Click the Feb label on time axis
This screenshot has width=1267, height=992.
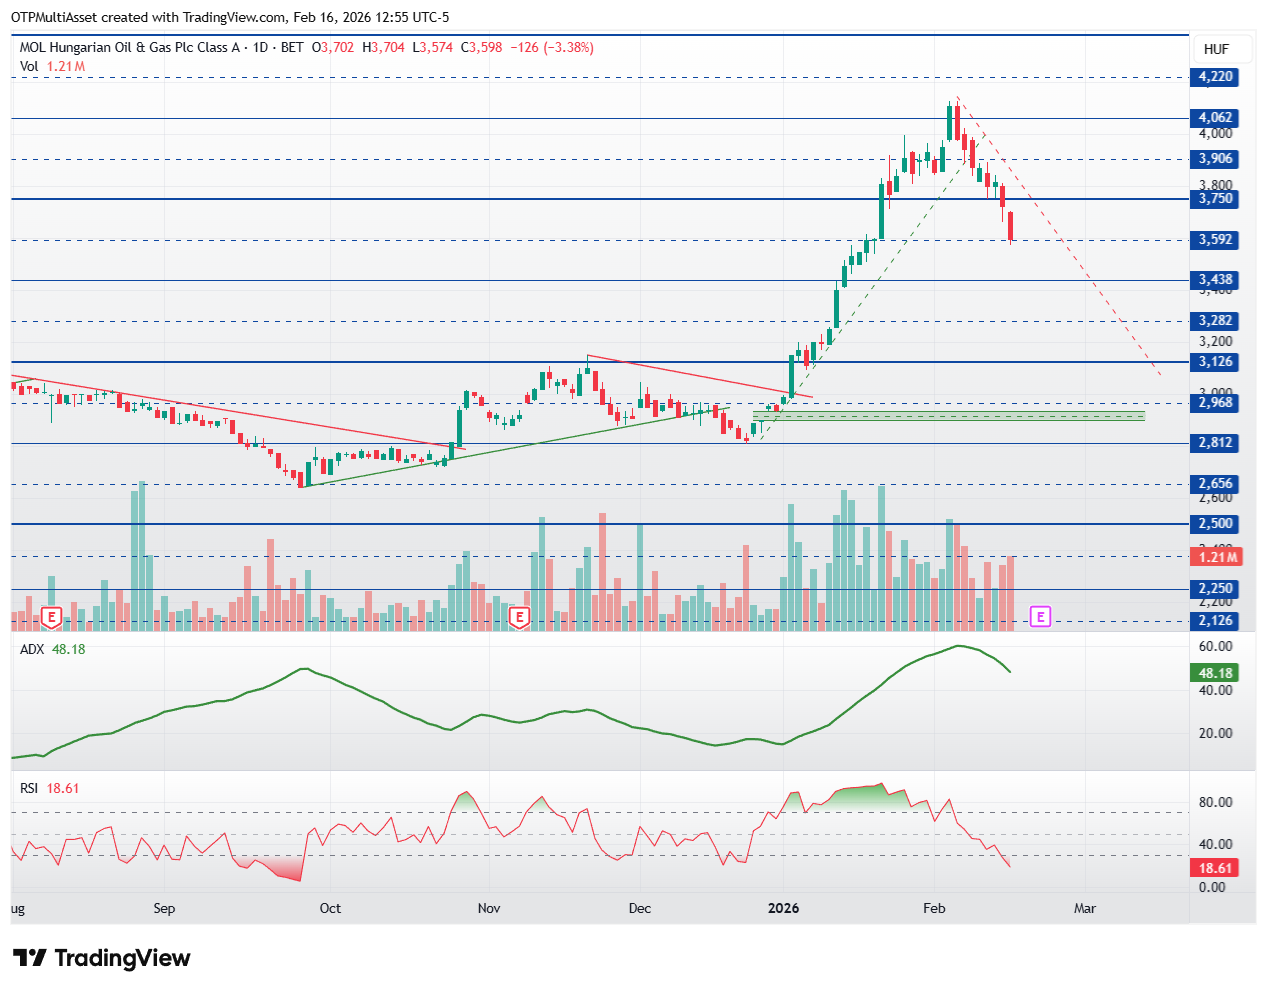coord(934,908)
